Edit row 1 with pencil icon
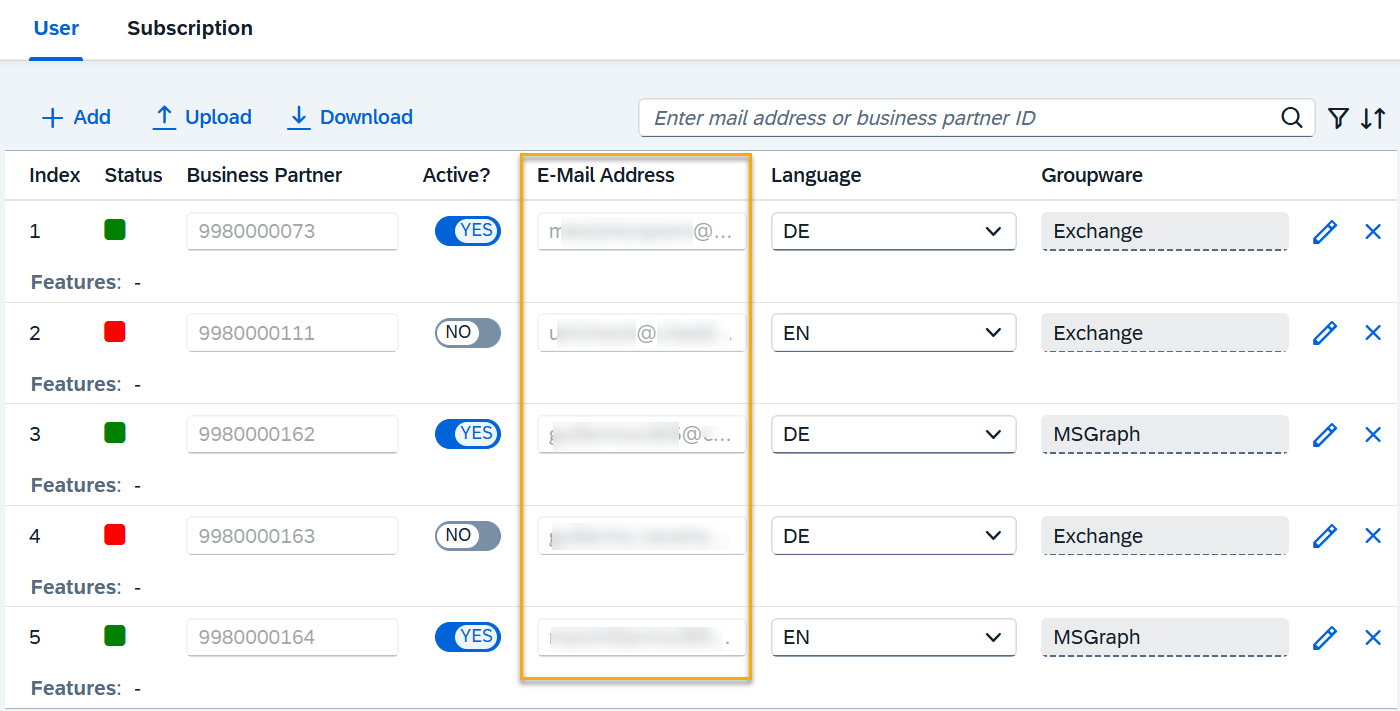The height and width of the screenshot is (711, 1400). coord(1325,232)
